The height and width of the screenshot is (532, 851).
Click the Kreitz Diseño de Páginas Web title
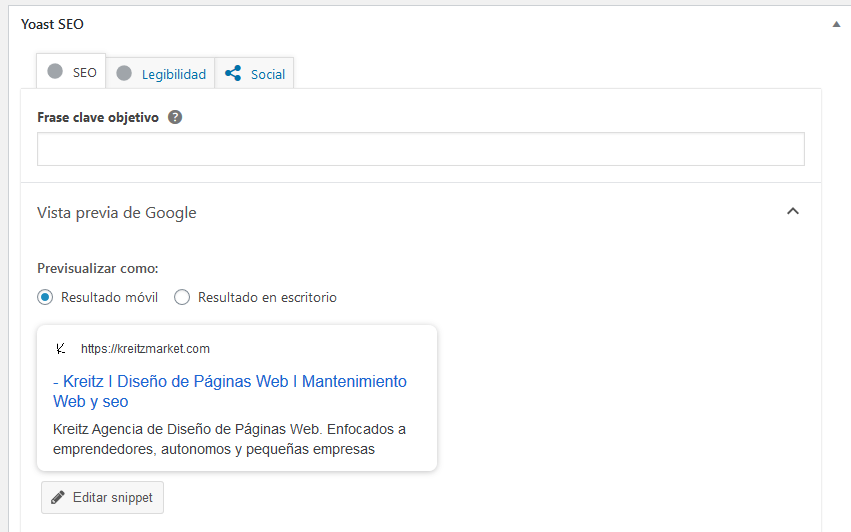[230, 391]
